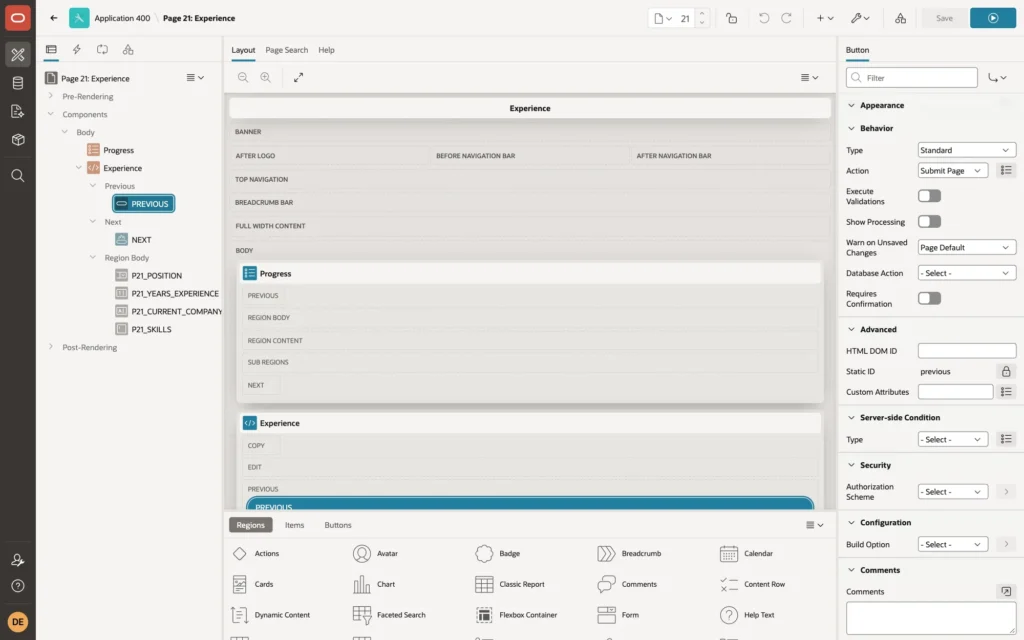Viewport: 1024px width, 640px height.
Task: Increment the page number stepper
Action: click(702, 14)
